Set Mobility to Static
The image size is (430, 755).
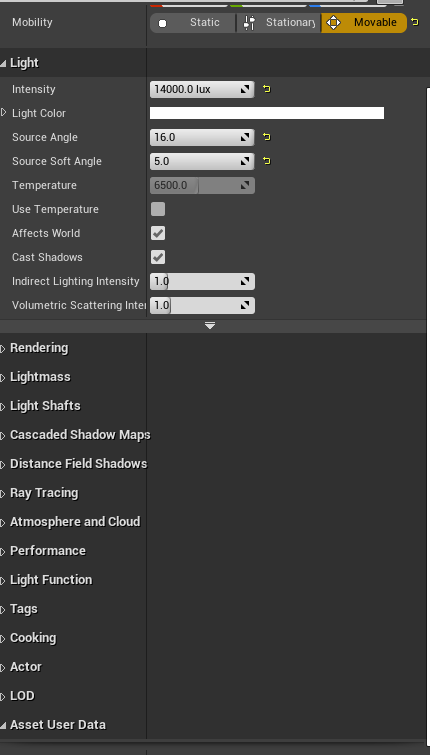pos(194,23)
